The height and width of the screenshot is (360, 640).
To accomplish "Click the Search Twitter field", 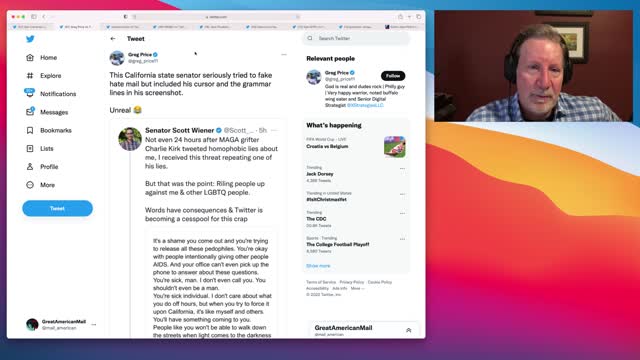I will (x=356, y=38).
